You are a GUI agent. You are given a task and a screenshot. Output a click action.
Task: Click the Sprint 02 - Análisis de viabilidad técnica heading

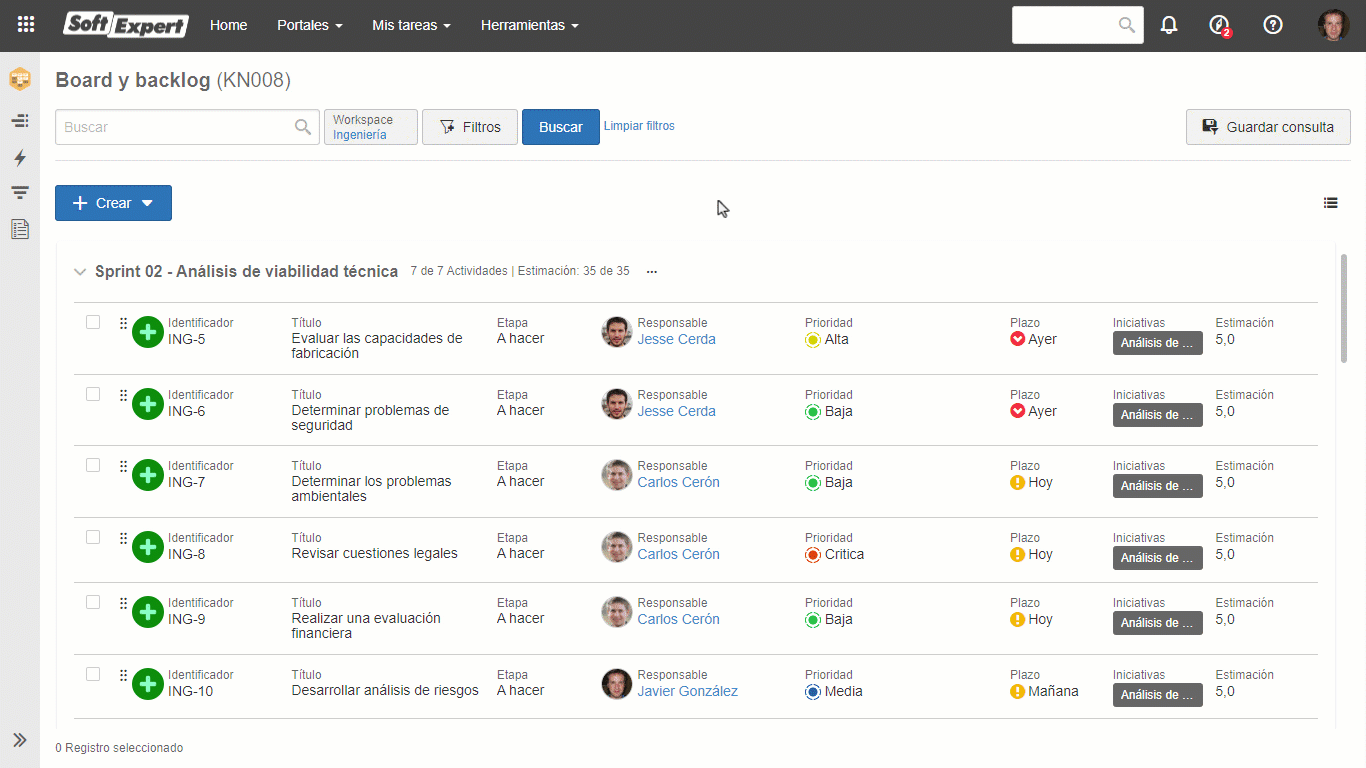(247, 272)
